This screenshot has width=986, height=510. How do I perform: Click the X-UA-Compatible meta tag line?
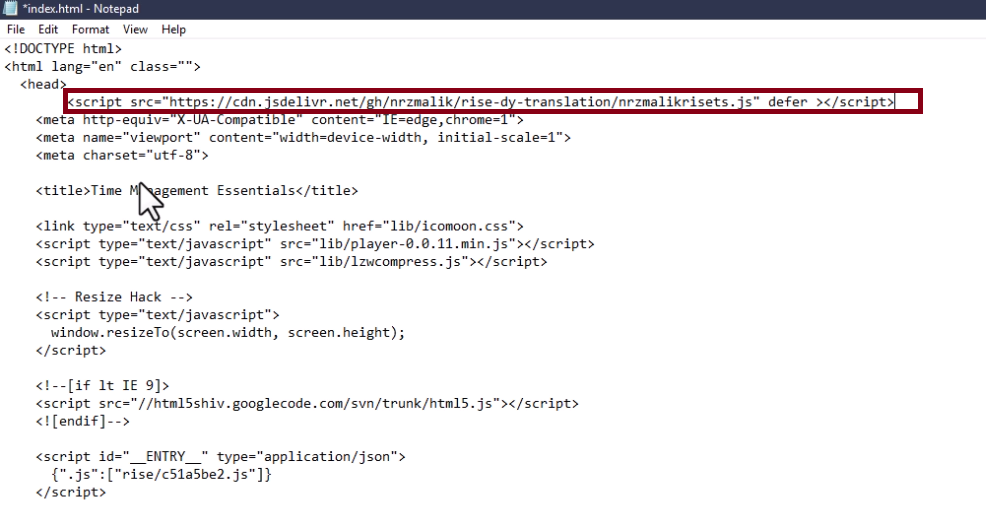[x=280, y=120]
